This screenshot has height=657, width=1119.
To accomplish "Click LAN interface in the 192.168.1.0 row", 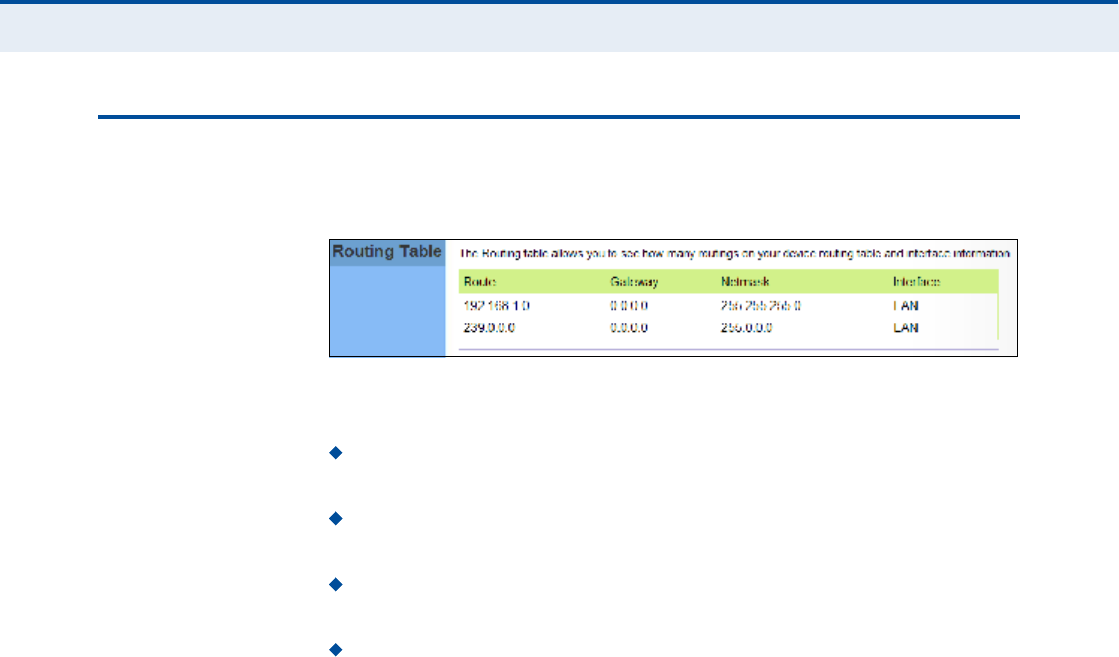I will click(x=906, y=305).
